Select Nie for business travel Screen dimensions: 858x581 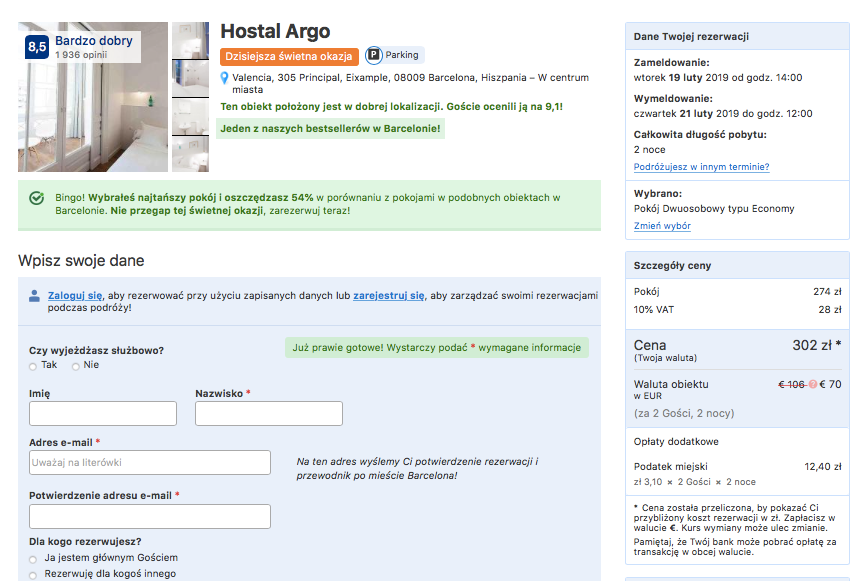point(76,367)
